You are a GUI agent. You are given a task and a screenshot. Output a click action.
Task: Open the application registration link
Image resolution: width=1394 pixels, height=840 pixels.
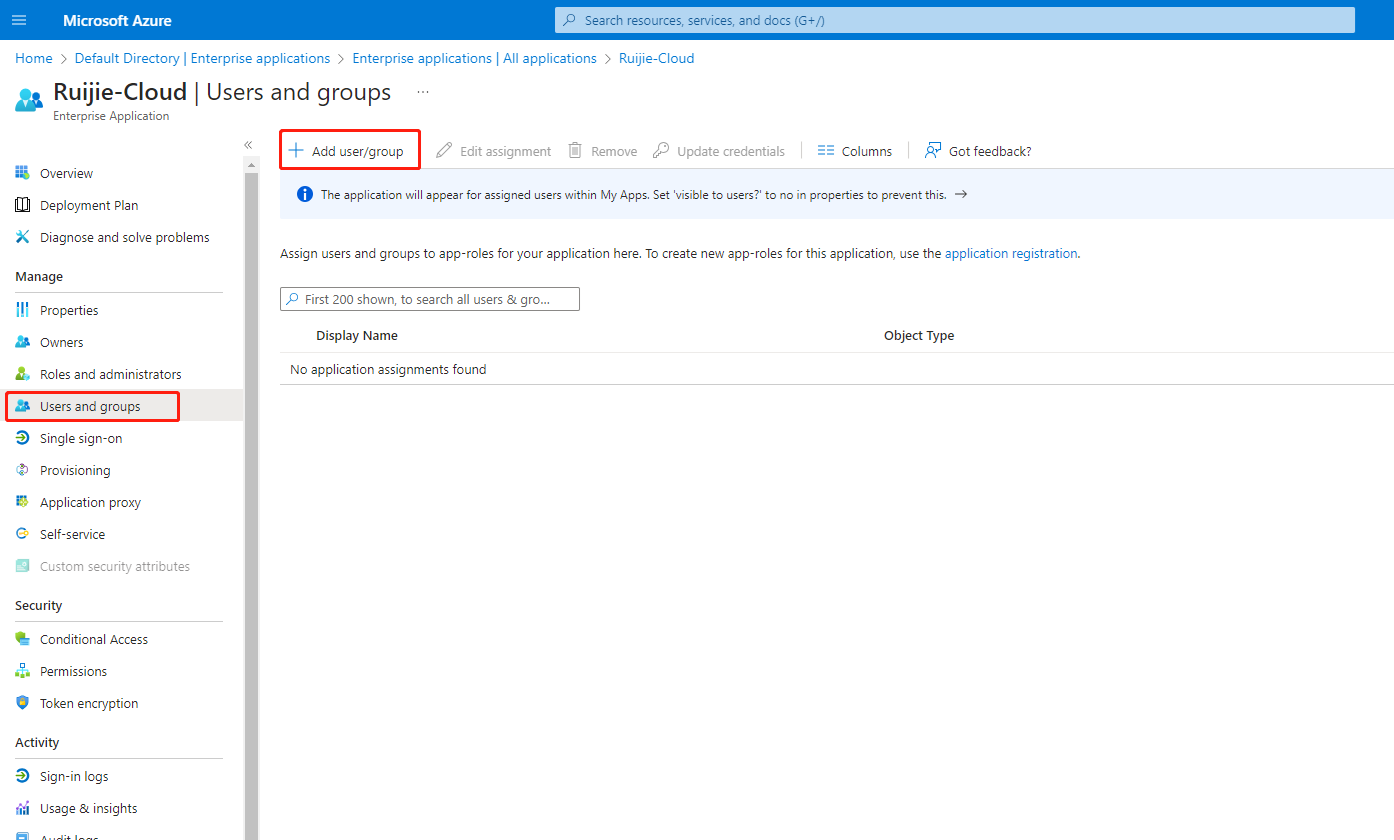click(x=1011, y=254)
